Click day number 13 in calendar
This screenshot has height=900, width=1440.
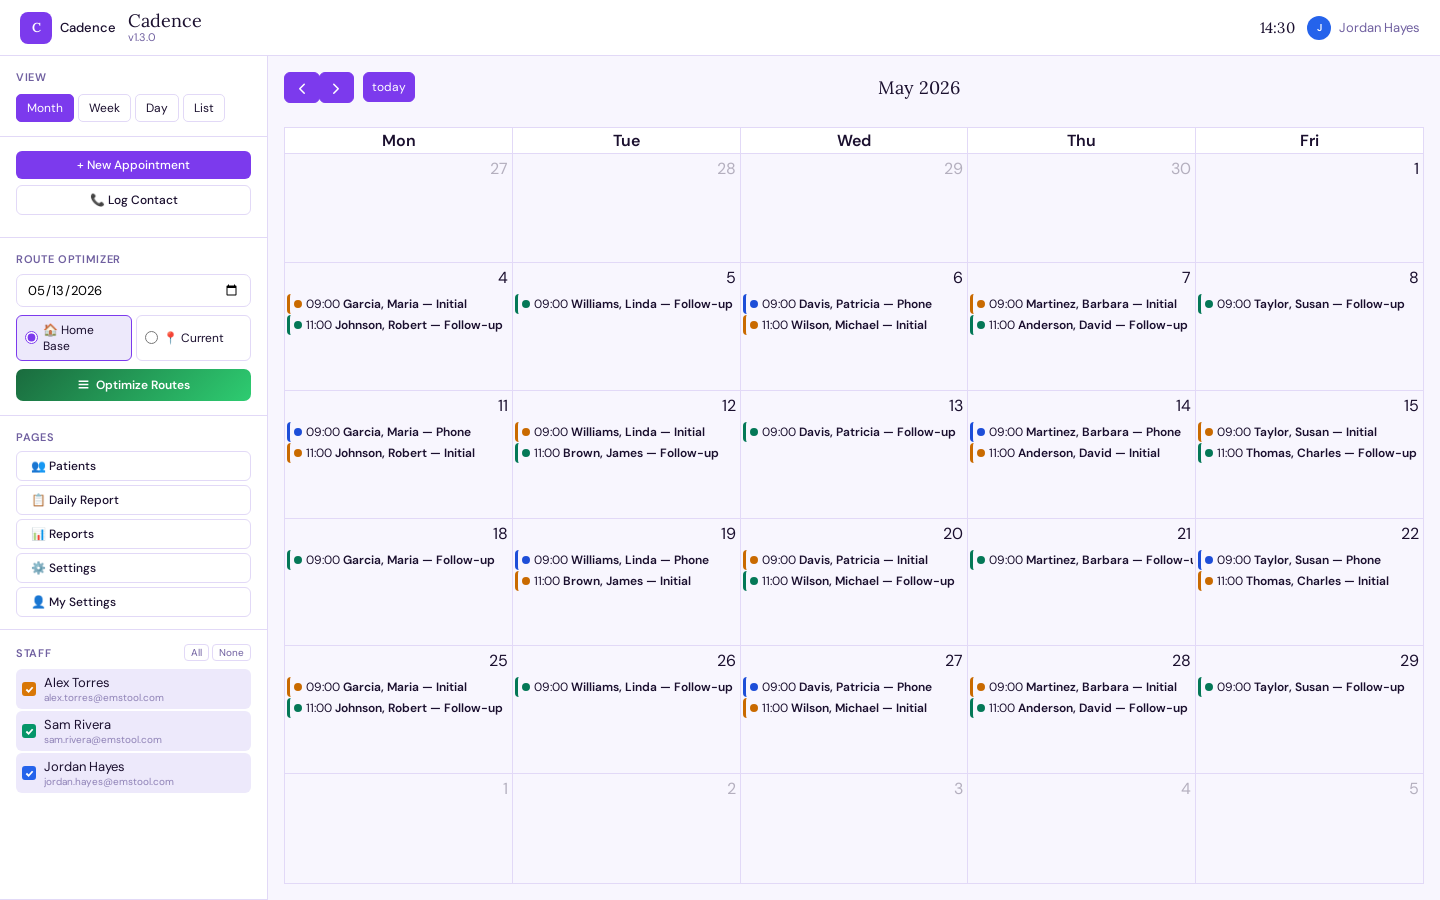[x=956, y=406]
